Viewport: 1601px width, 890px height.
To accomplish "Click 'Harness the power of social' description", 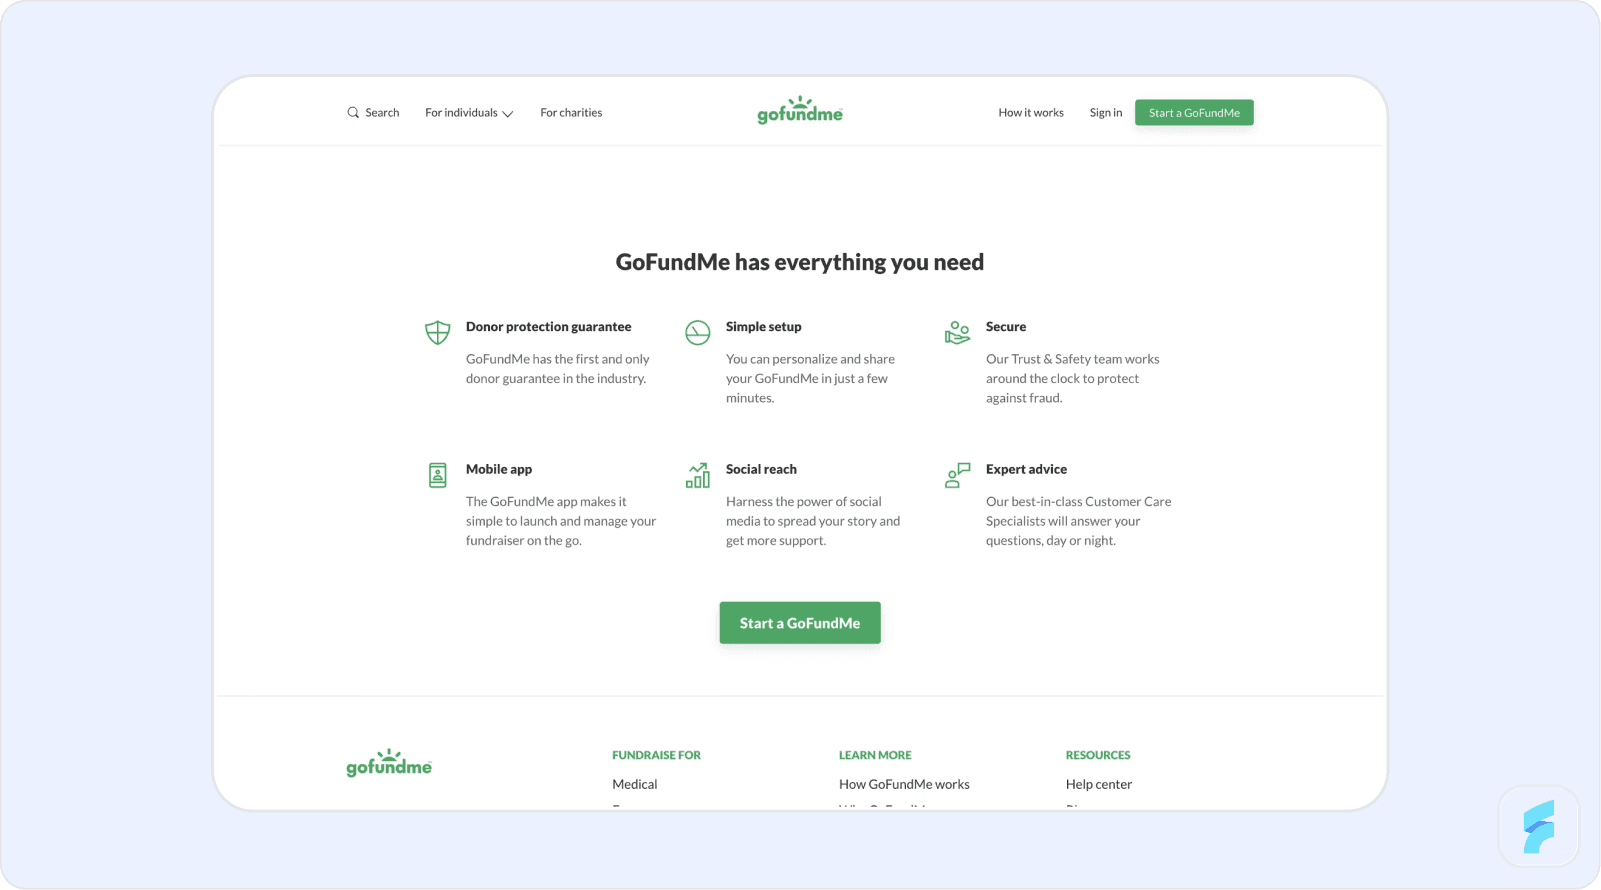I will point(813,521).
